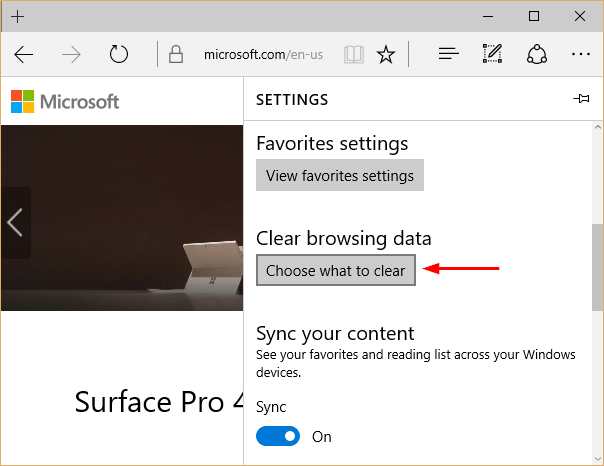604x466 pixels.
Task: Refresh the current page
Action: 119,55
